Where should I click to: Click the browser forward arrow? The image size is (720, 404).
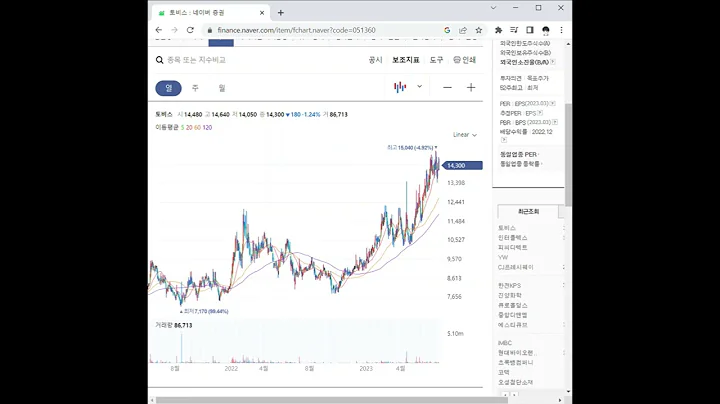pyautogui.click(x=174, y=30)
